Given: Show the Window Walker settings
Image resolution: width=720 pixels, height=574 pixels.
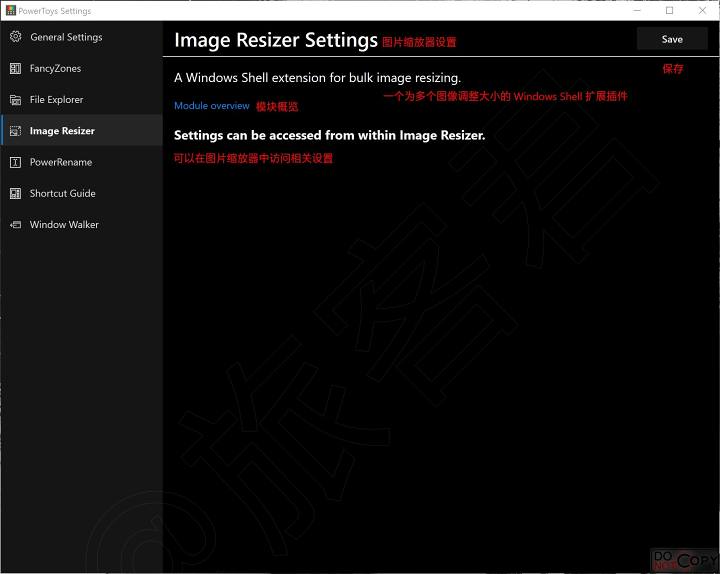Looking at the screenshot, I should pyautogui.click(x=64, y=225).
